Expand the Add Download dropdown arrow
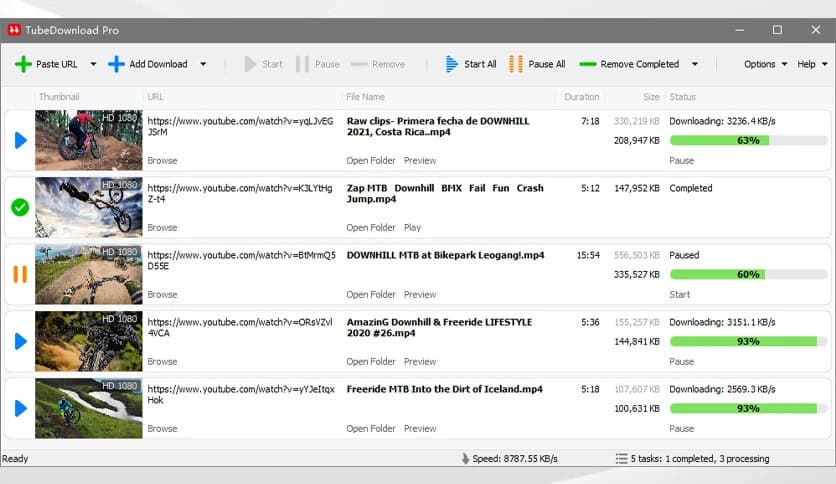The image size is (836, 484). [203, 64]
